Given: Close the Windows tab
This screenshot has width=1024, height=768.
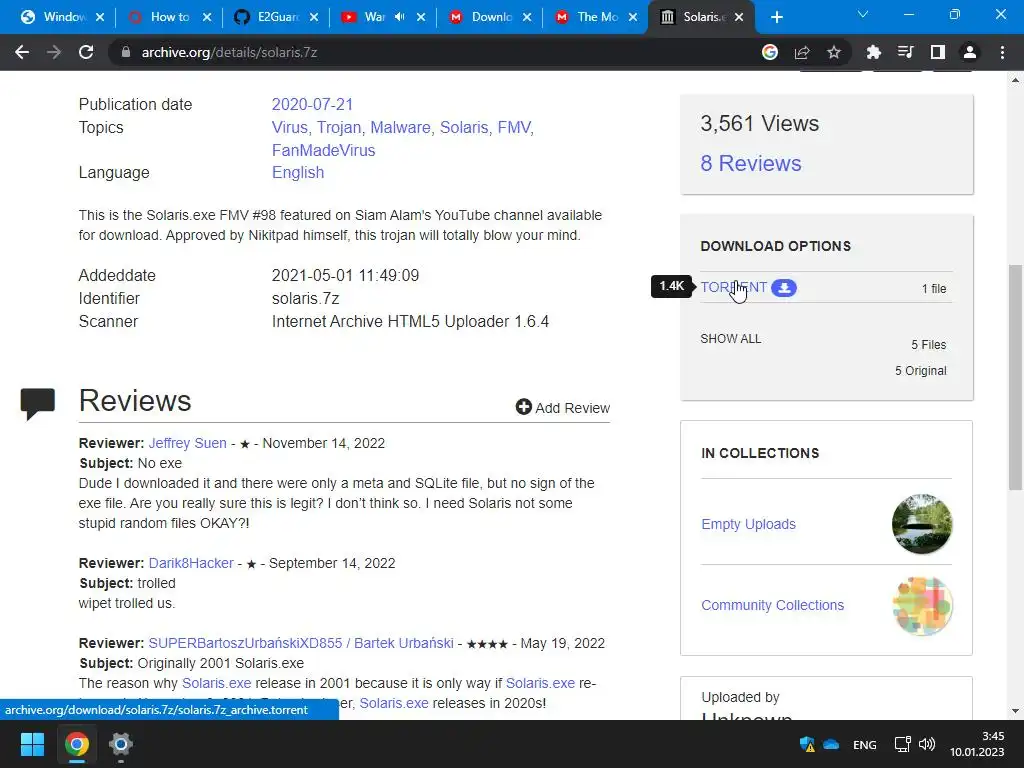Looking at the screenshot, I should (x=100, y=17).
